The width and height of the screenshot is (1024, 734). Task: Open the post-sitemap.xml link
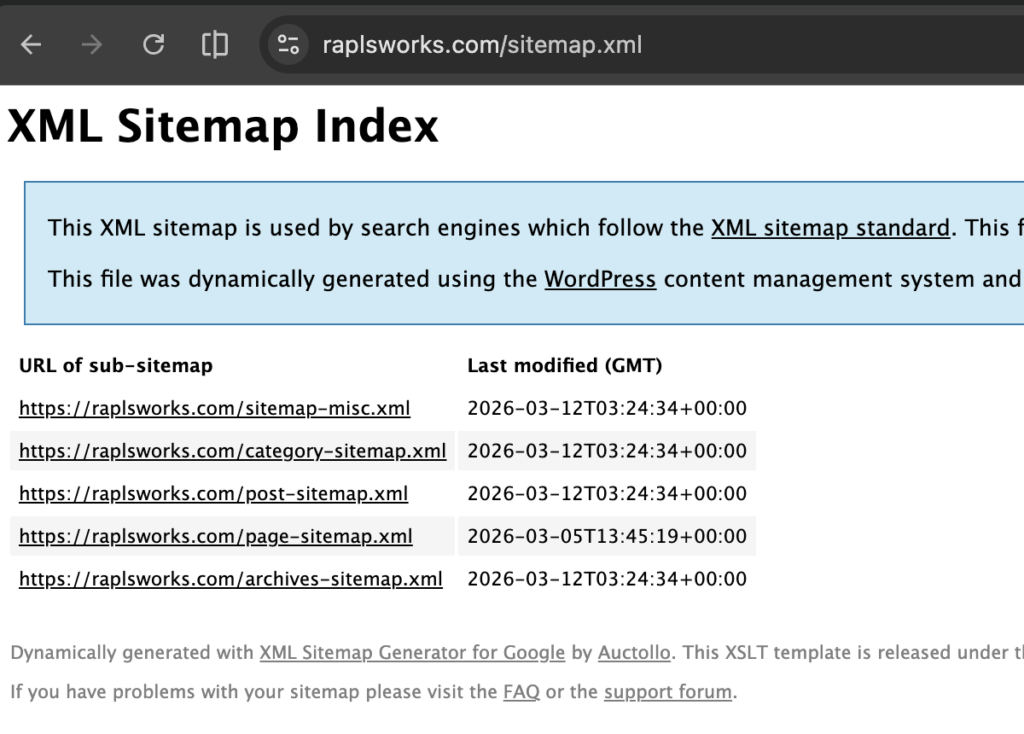click(x=213, y=494)
